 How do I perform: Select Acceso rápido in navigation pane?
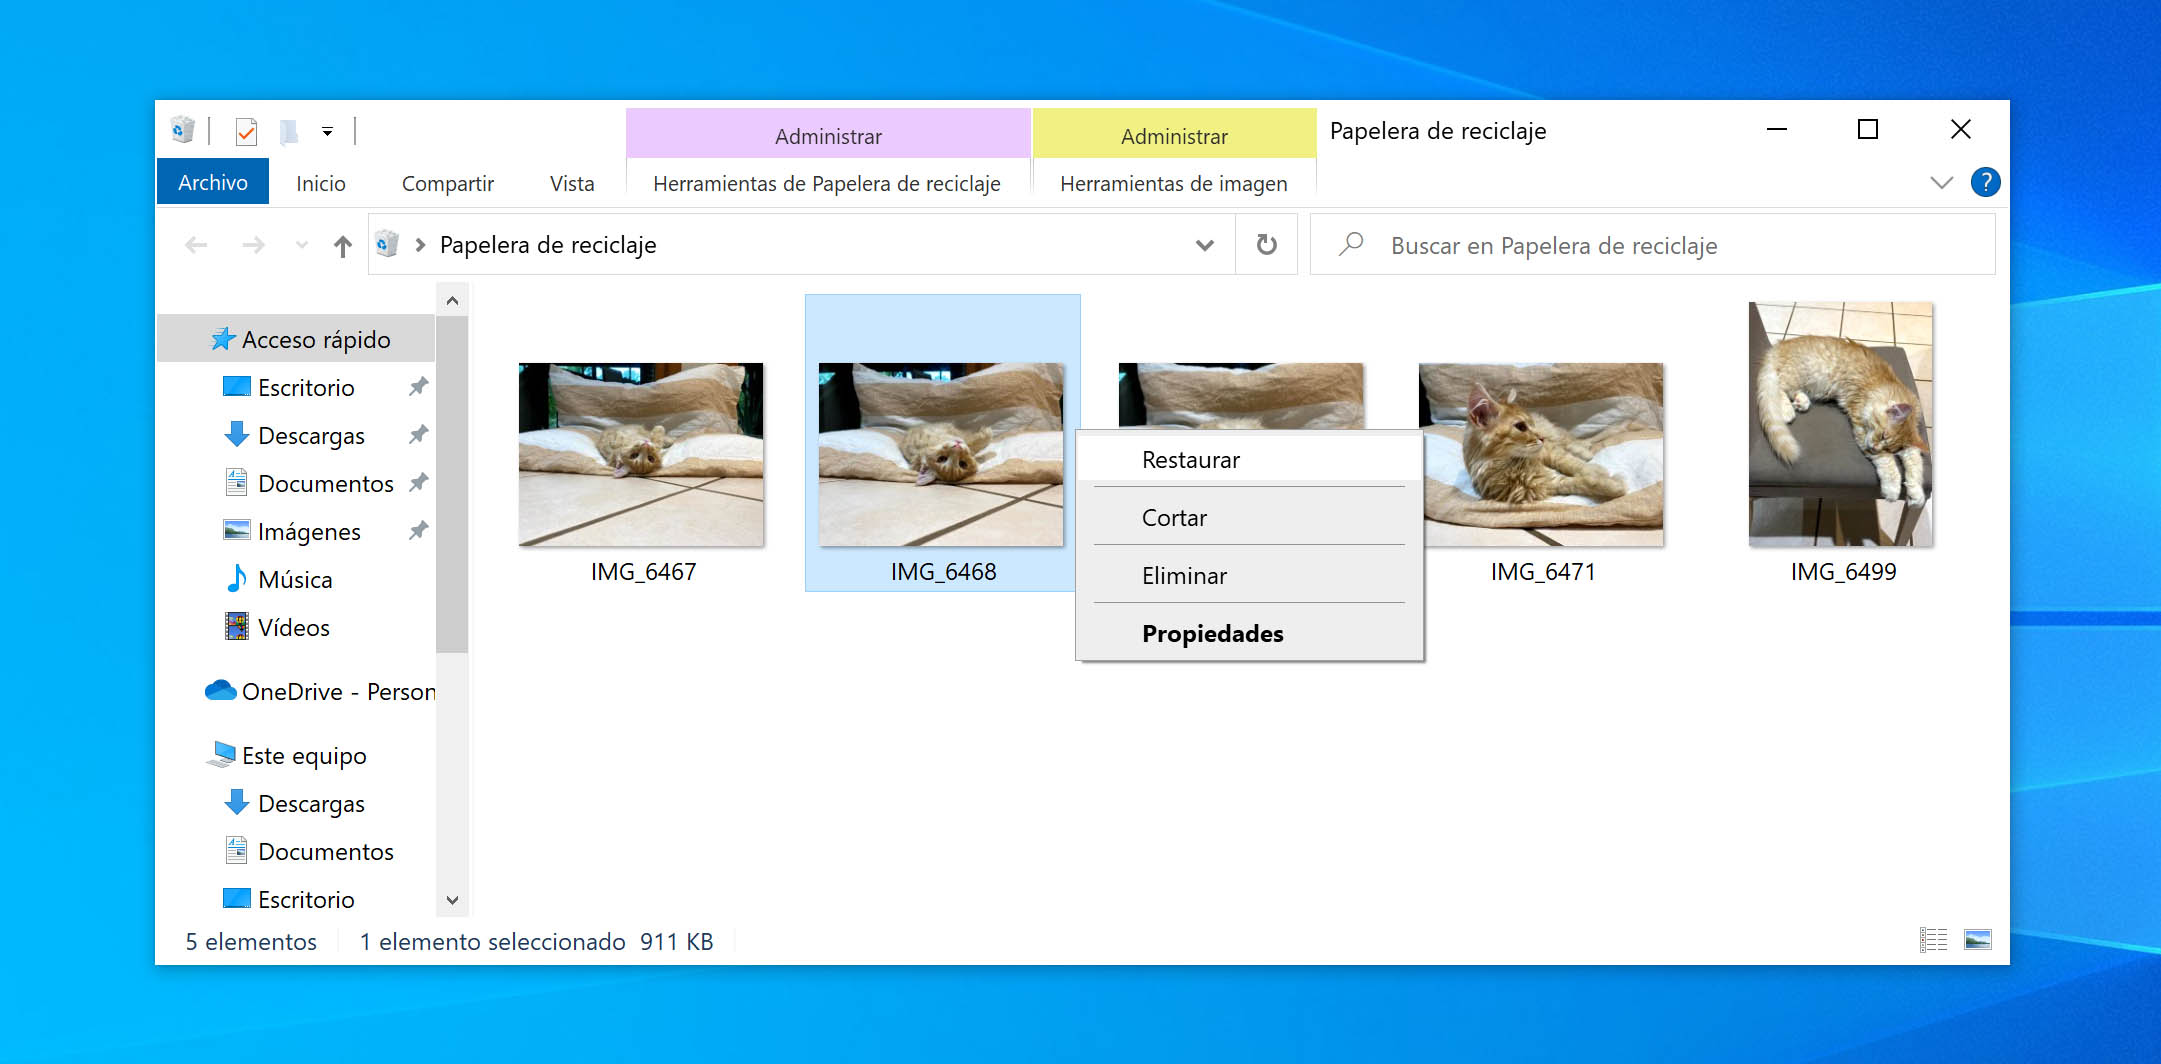[297, 339]
